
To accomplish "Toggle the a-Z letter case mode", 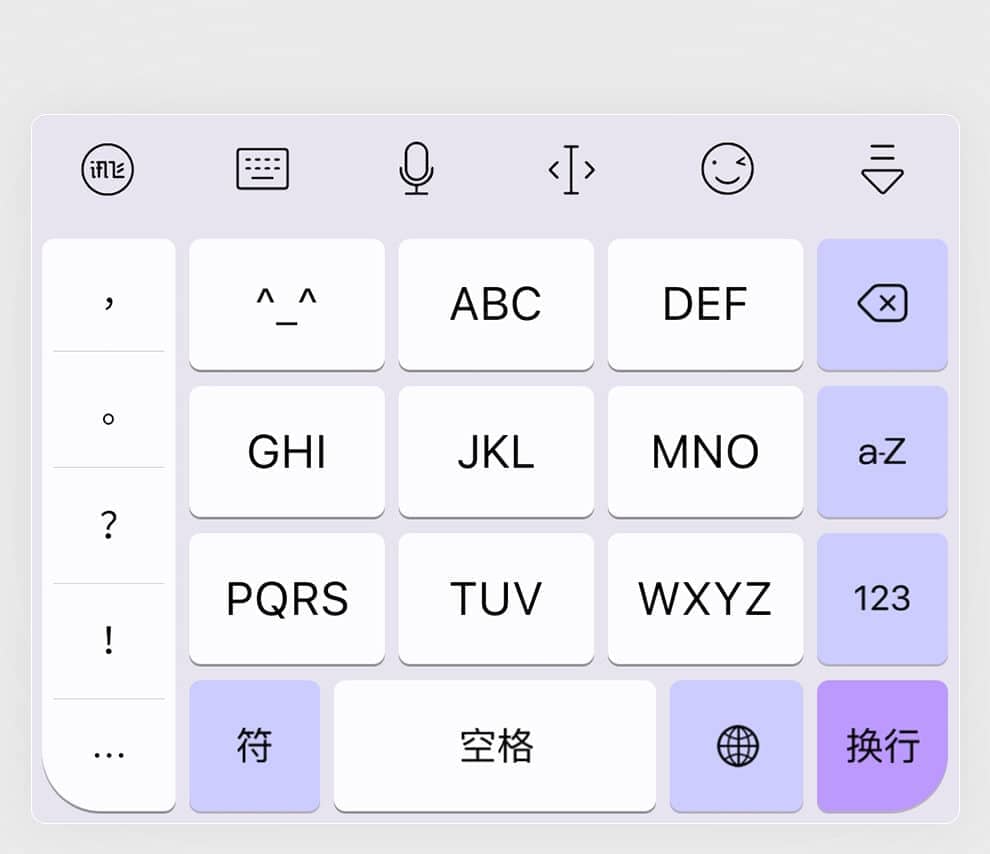I will (x=882, y=452).
